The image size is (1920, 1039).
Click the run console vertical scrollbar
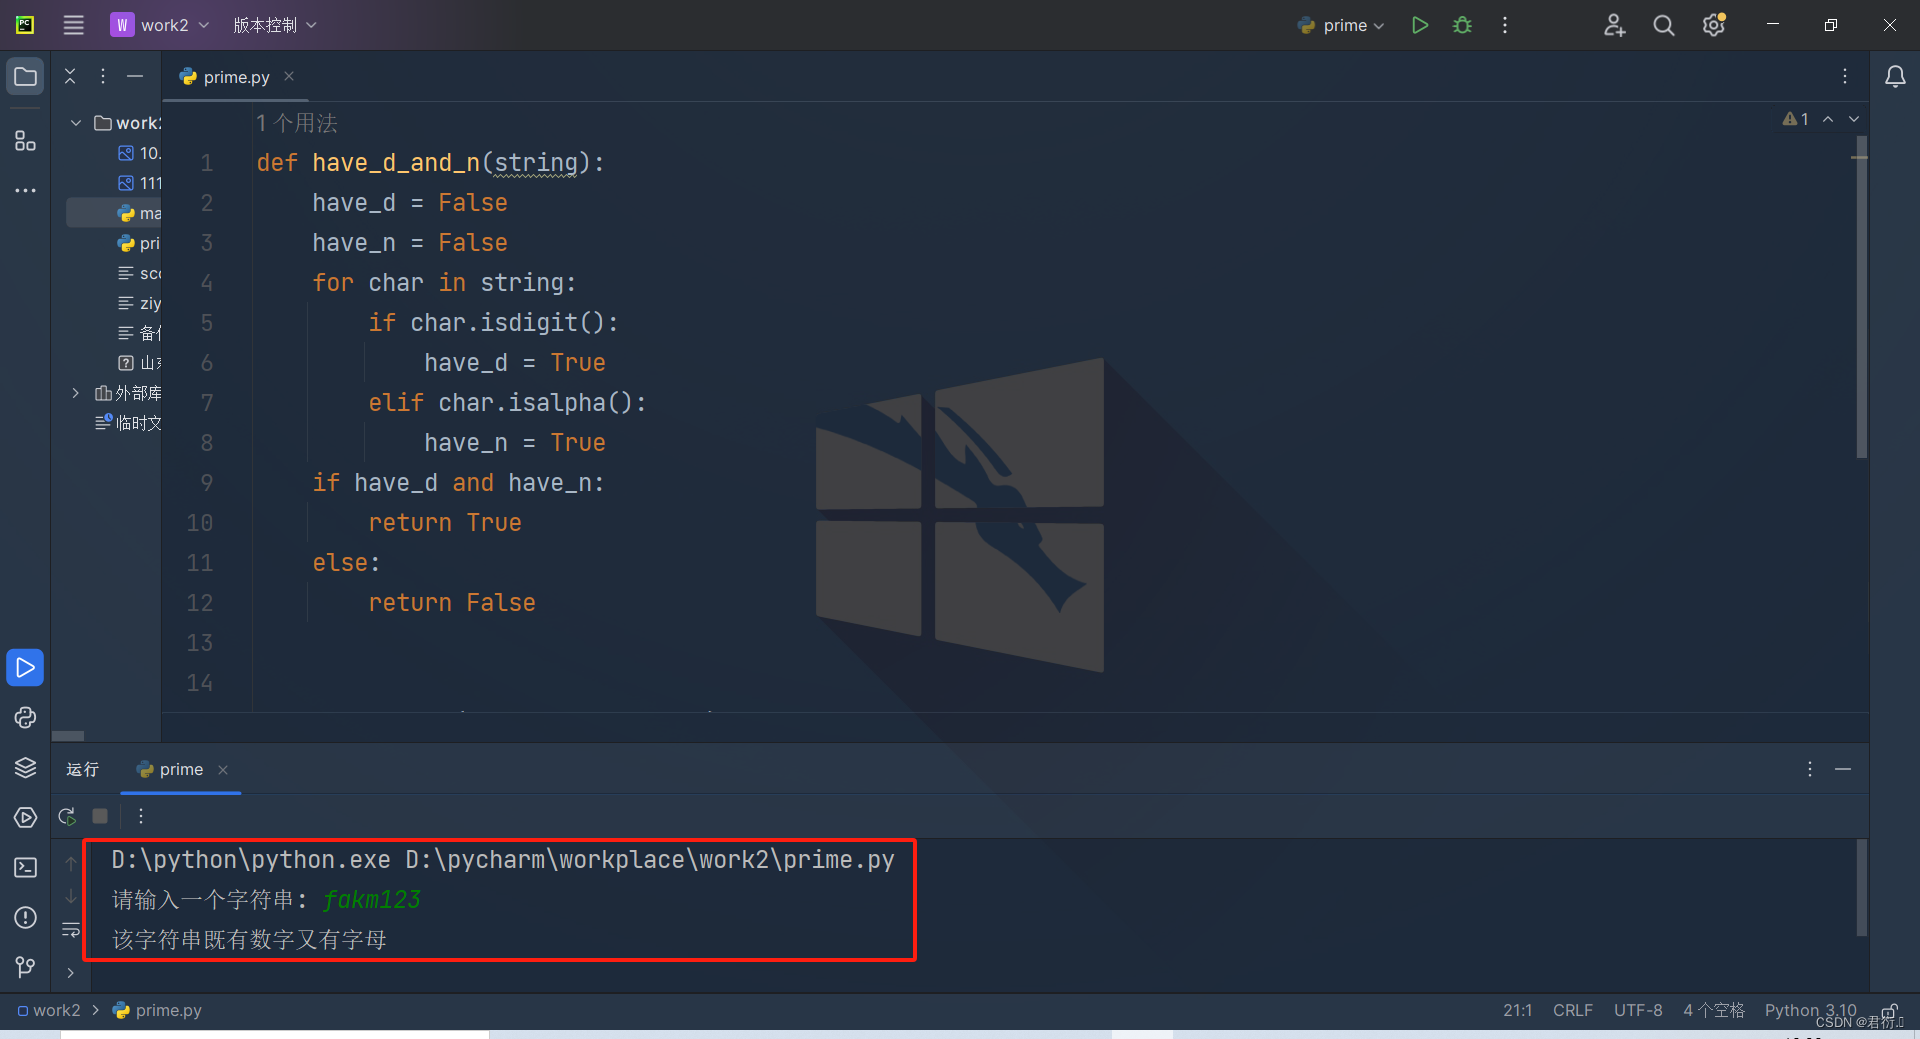[x=1862, y=888]
